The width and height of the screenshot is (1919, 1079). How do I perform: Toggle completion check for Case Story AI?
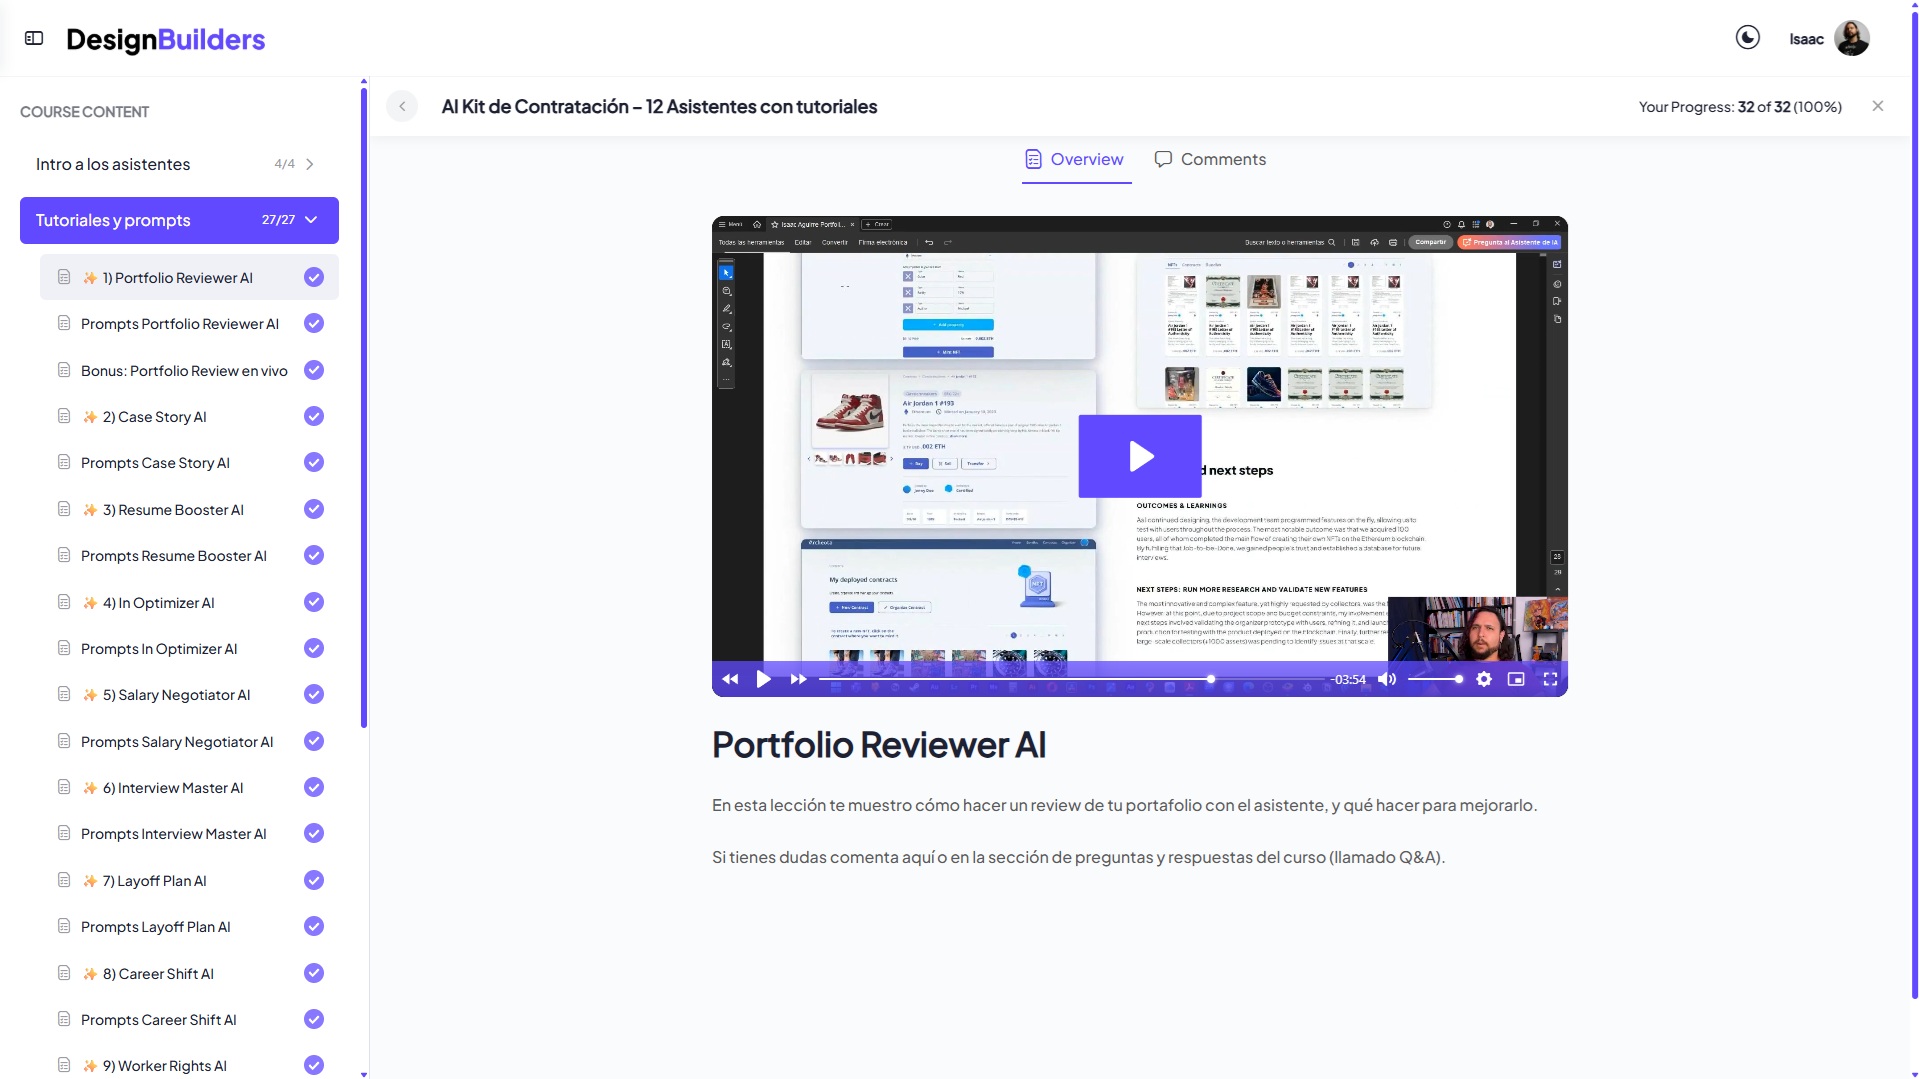tap(314, 417)
